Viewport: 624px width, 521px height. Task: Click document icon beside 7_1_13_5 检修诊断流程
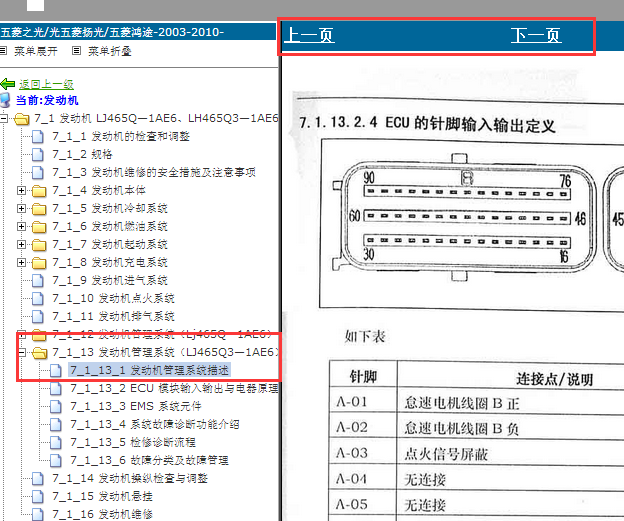(56, 442)
